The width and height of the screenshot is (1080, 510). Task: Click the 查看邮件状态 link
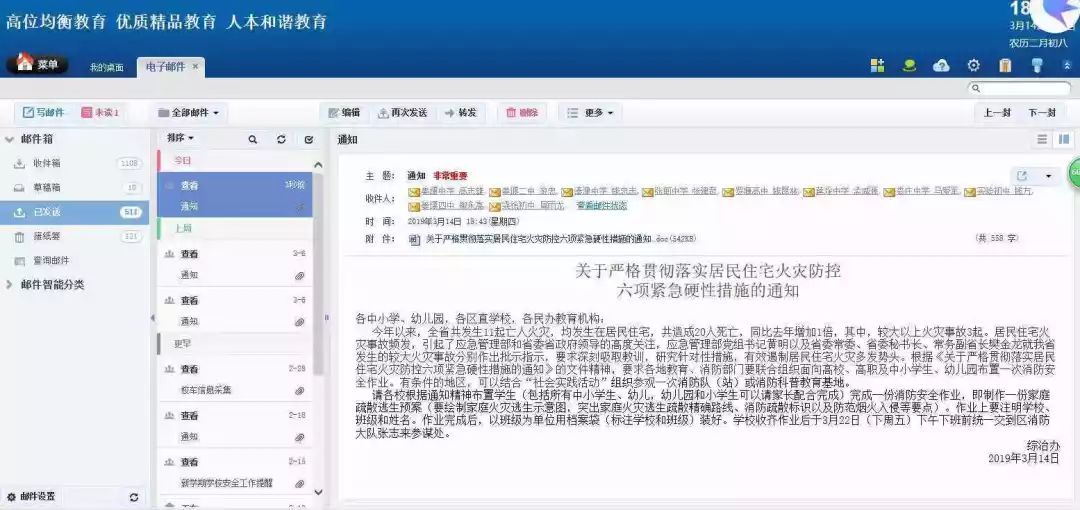click(601, 205)
